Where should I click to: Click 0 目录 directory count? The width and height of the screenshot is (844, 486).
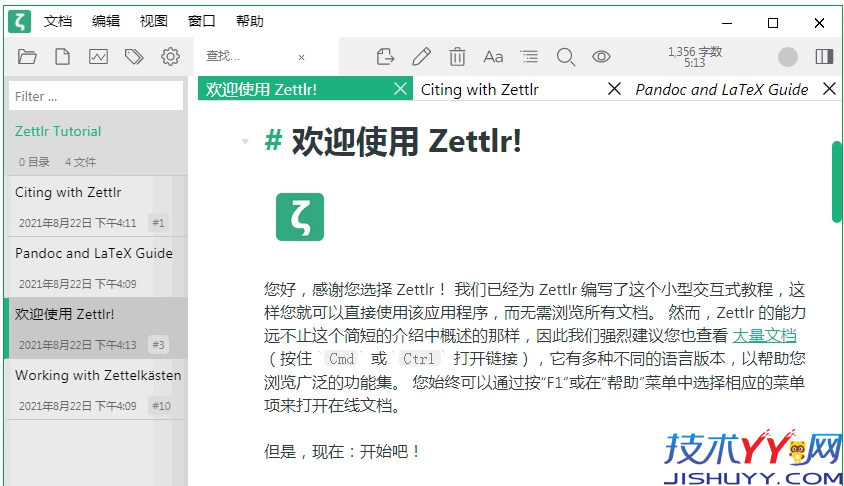(x=34, y=162)
